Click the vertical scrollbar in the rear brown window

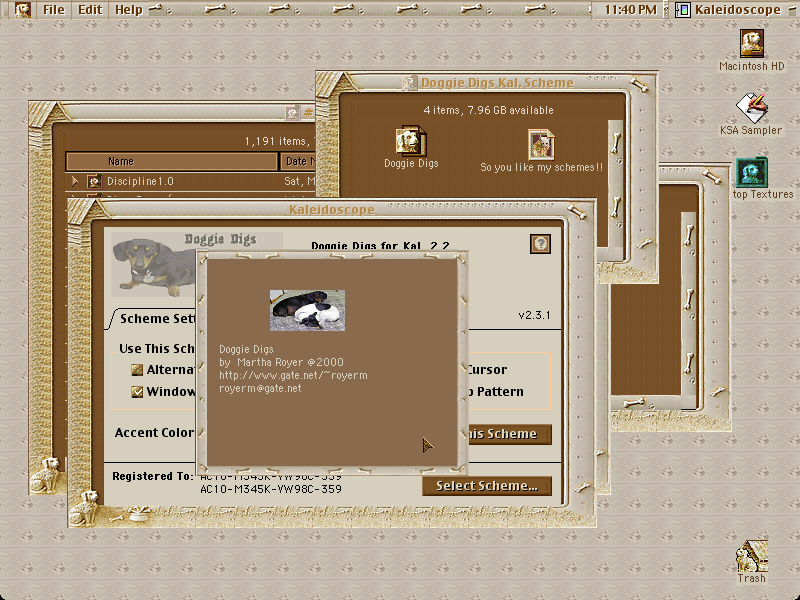pos(689,304)
